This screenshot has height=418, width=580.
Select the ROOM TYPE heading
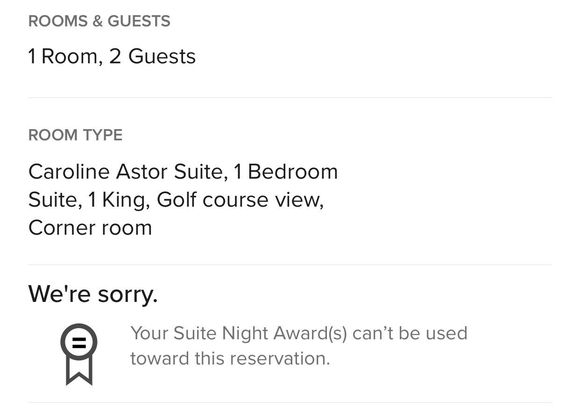(x=75, y=135)
